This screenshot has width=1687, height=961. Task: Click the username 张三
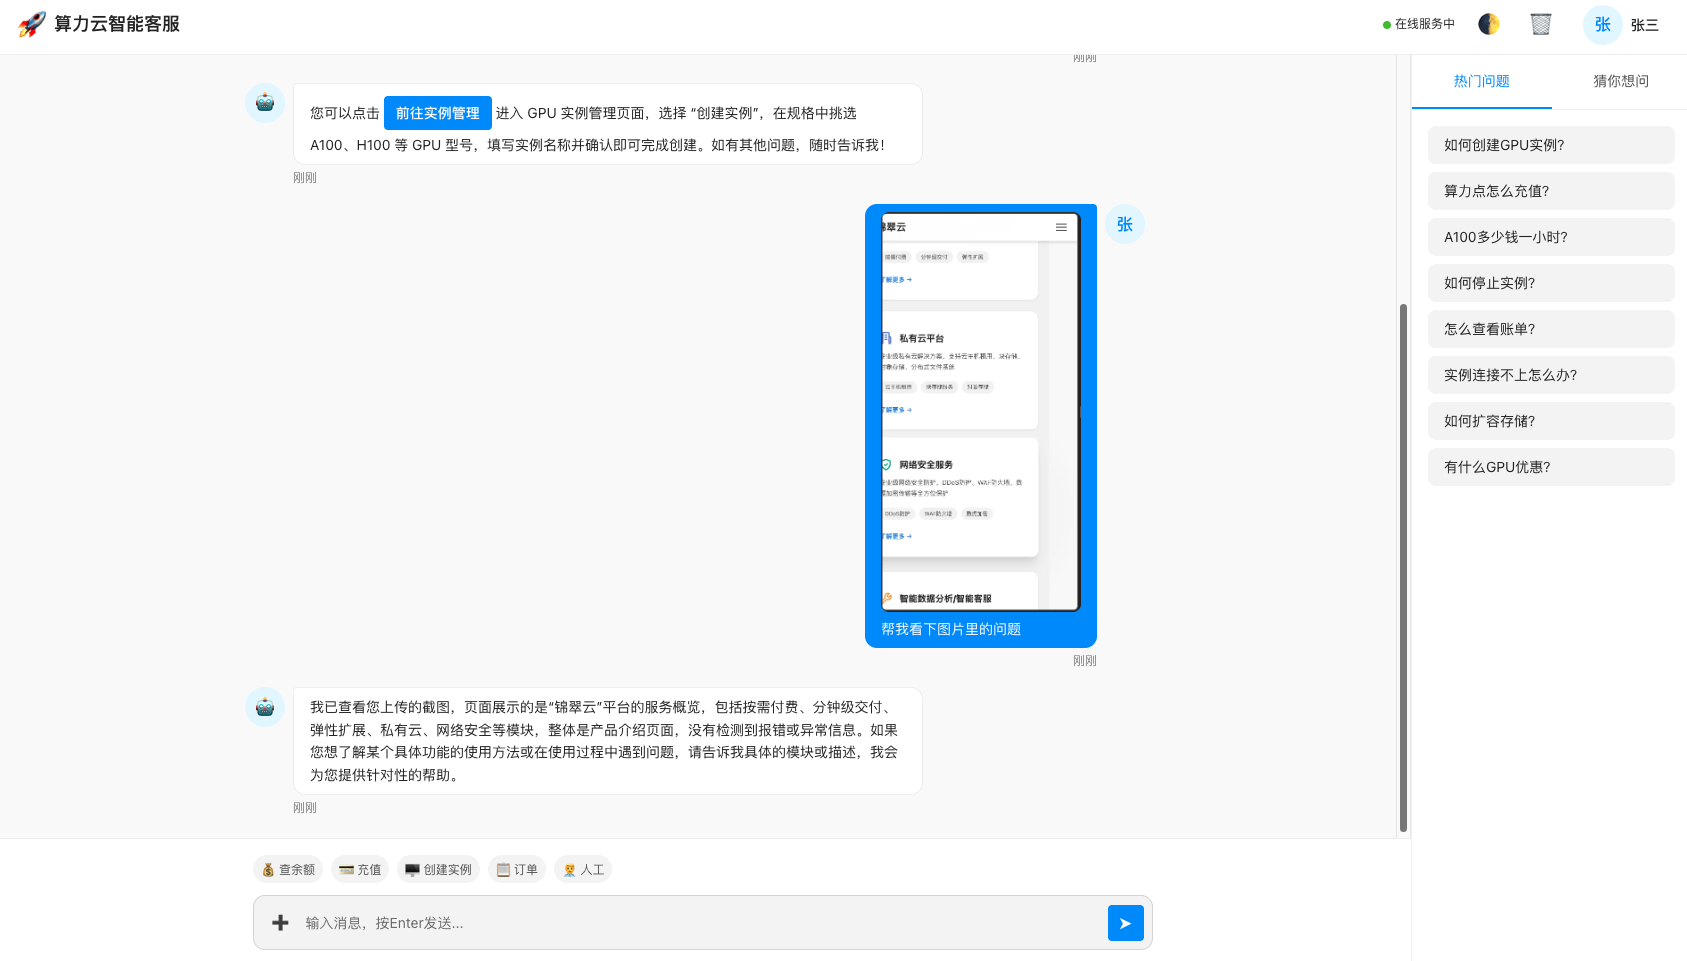point(1645,25)
